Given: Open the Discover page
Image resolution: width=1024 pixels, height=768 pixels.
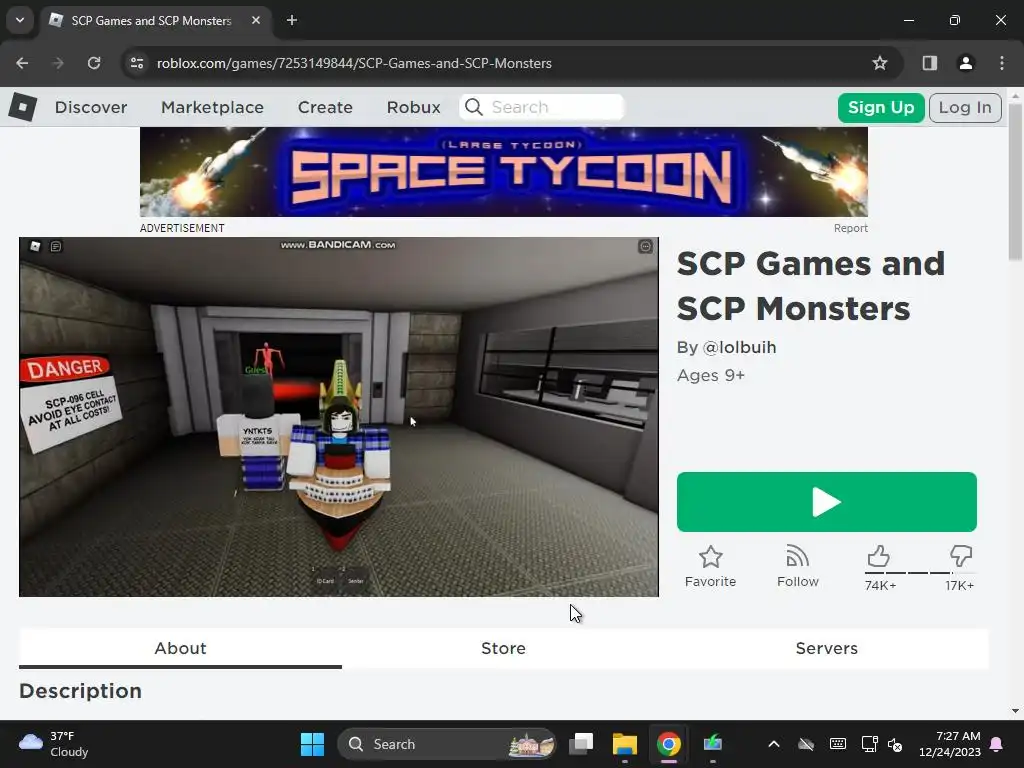Looking at the screenshot, I should 91,107.
